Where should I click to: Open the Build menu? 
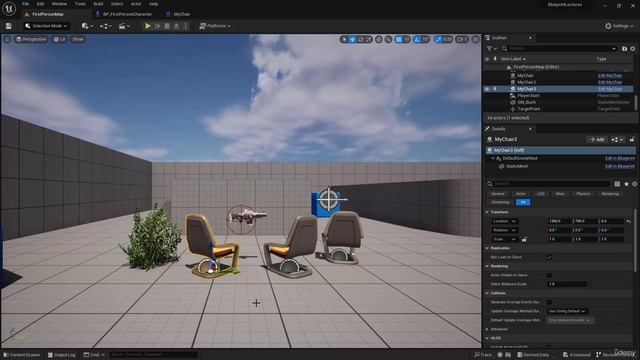point(98,4)
